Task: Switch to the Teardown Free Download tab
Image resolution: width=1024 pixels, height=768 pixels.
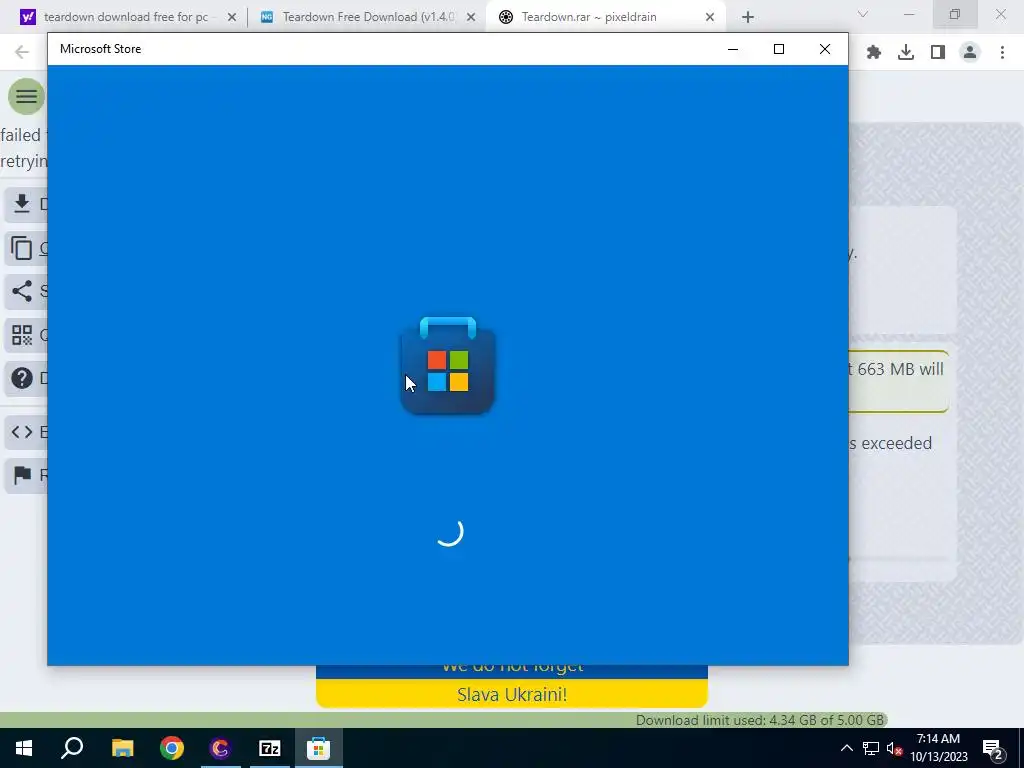Action: [367, 17]
